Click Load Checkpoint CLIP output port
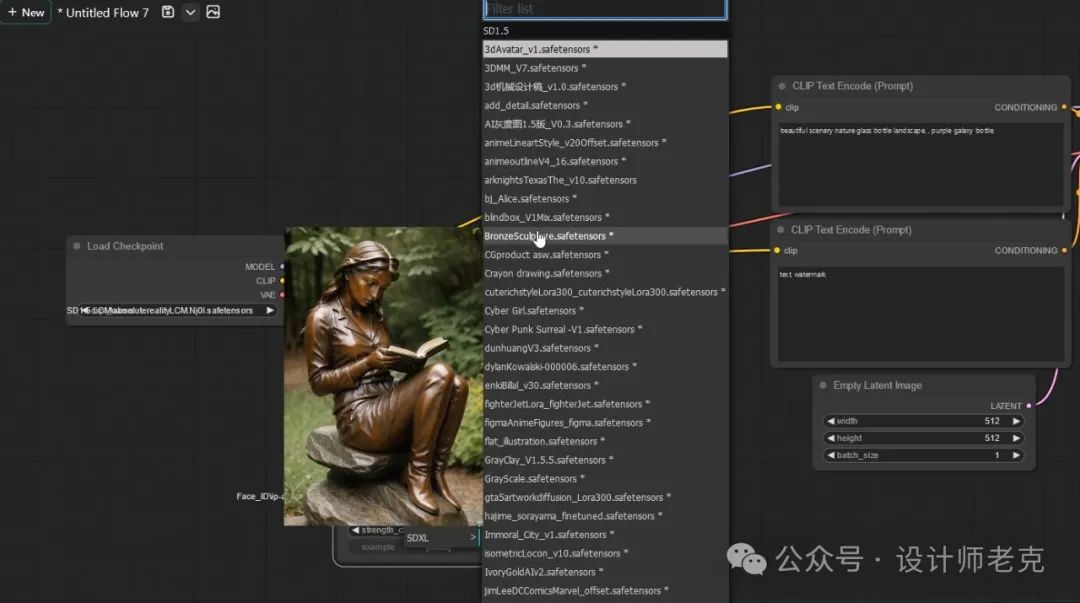Image resolution: width=1080 pixels, height=603 pixels. pyautogui.click(x=282, y=280)
